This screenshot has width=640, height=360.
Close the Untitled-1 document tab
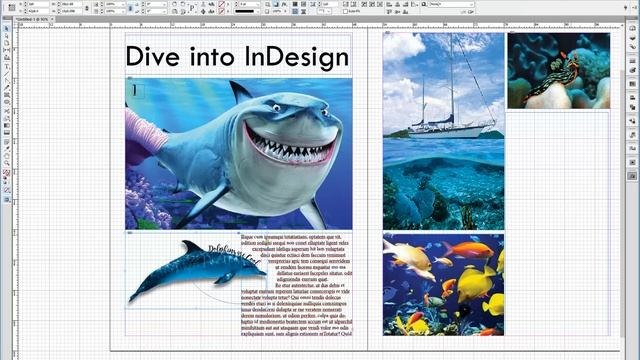pyautogui.click(x=52, y=19)
